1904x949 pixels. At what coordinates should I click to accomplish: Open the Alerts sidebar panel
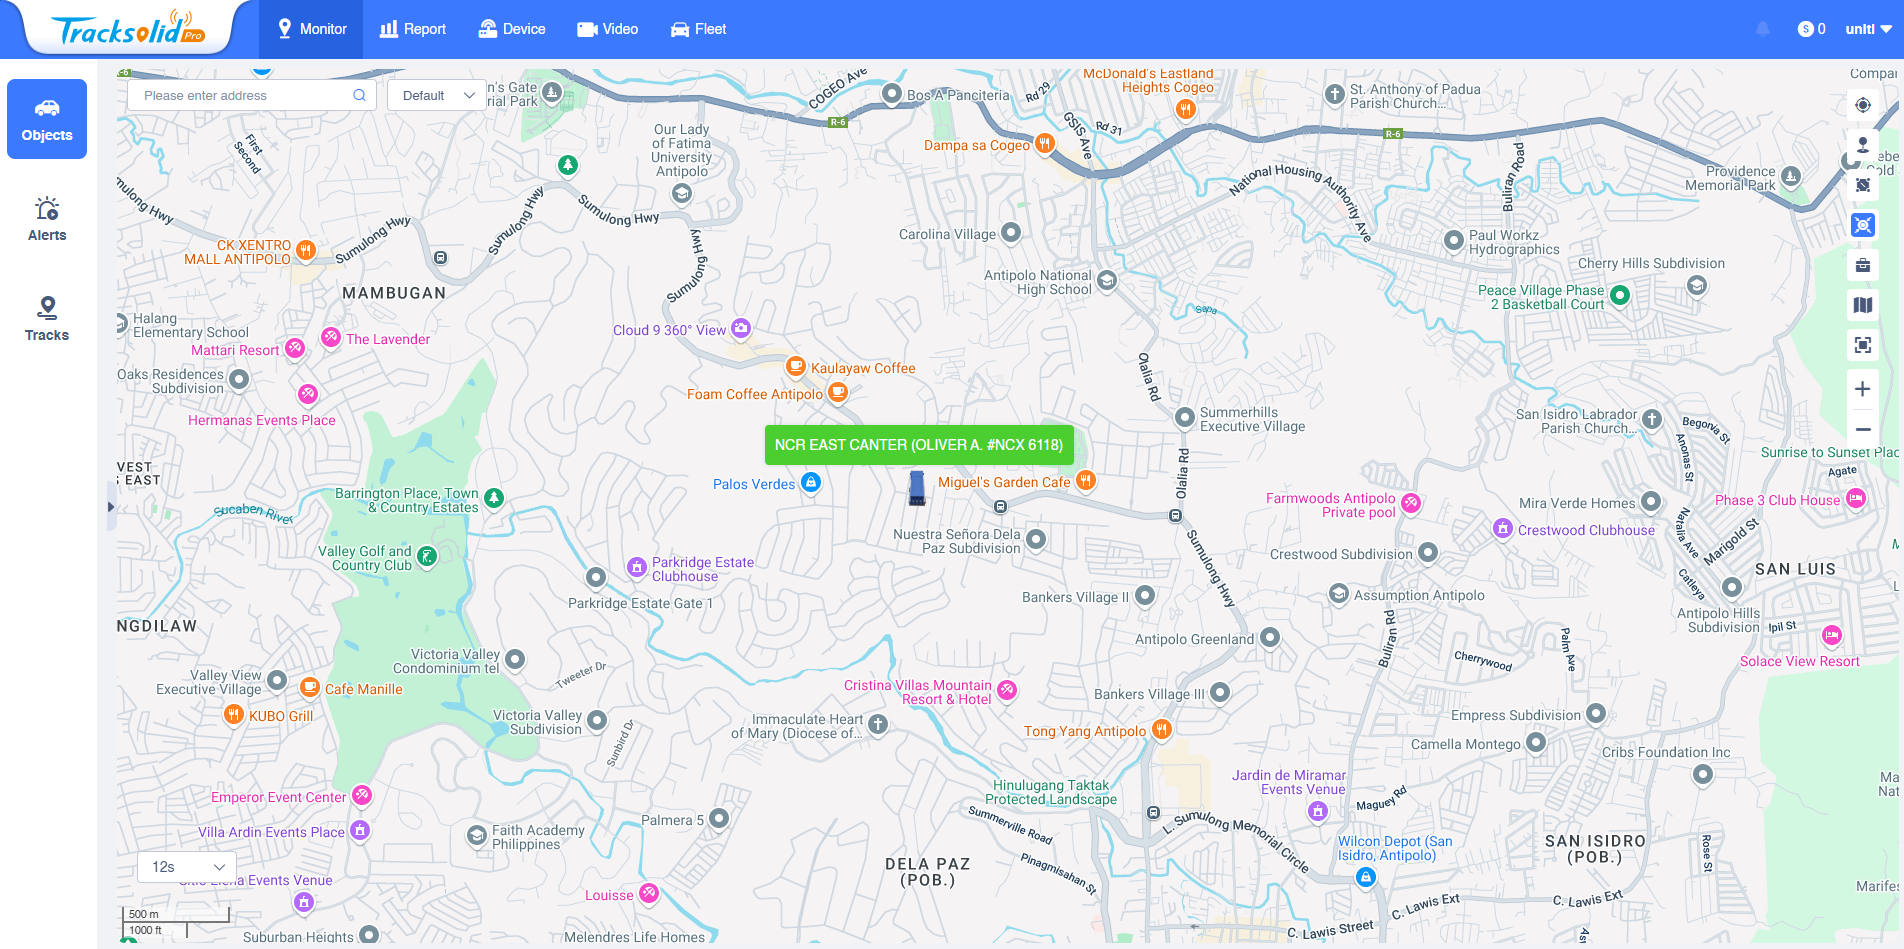(47, 219)
